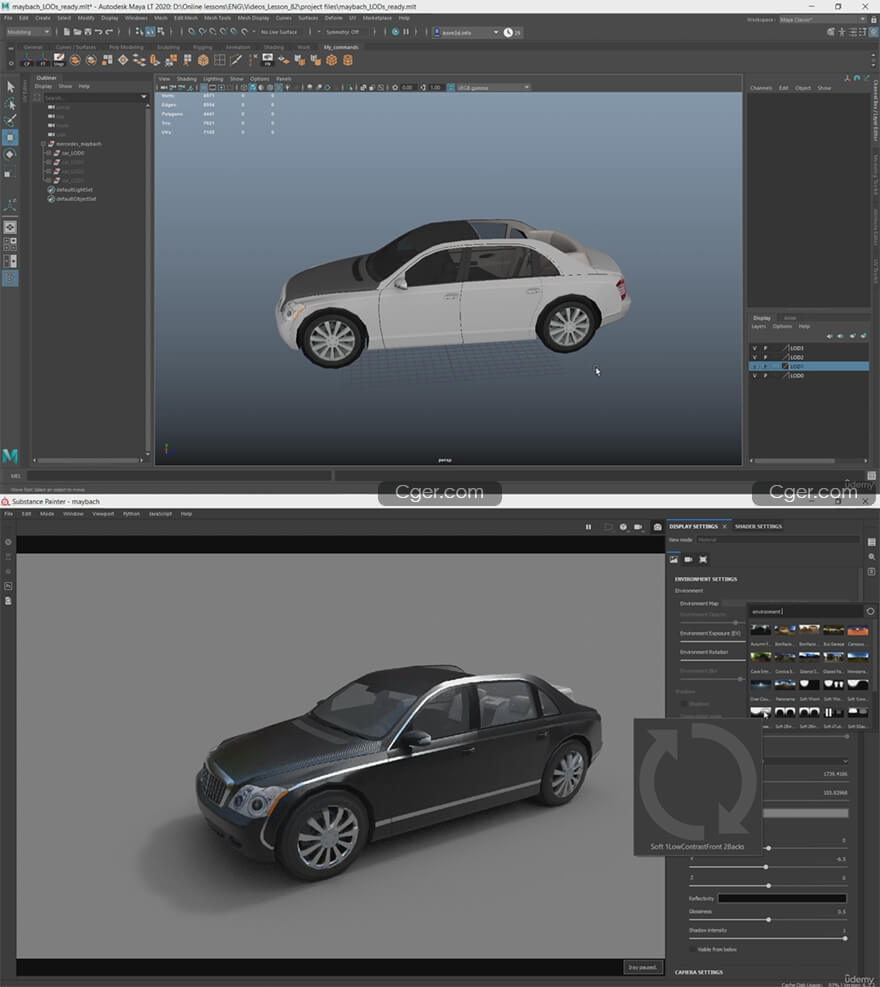Click the circle icon beside environment search field
The width and height of the screenshot is (880, 987).
coord(870,611)
